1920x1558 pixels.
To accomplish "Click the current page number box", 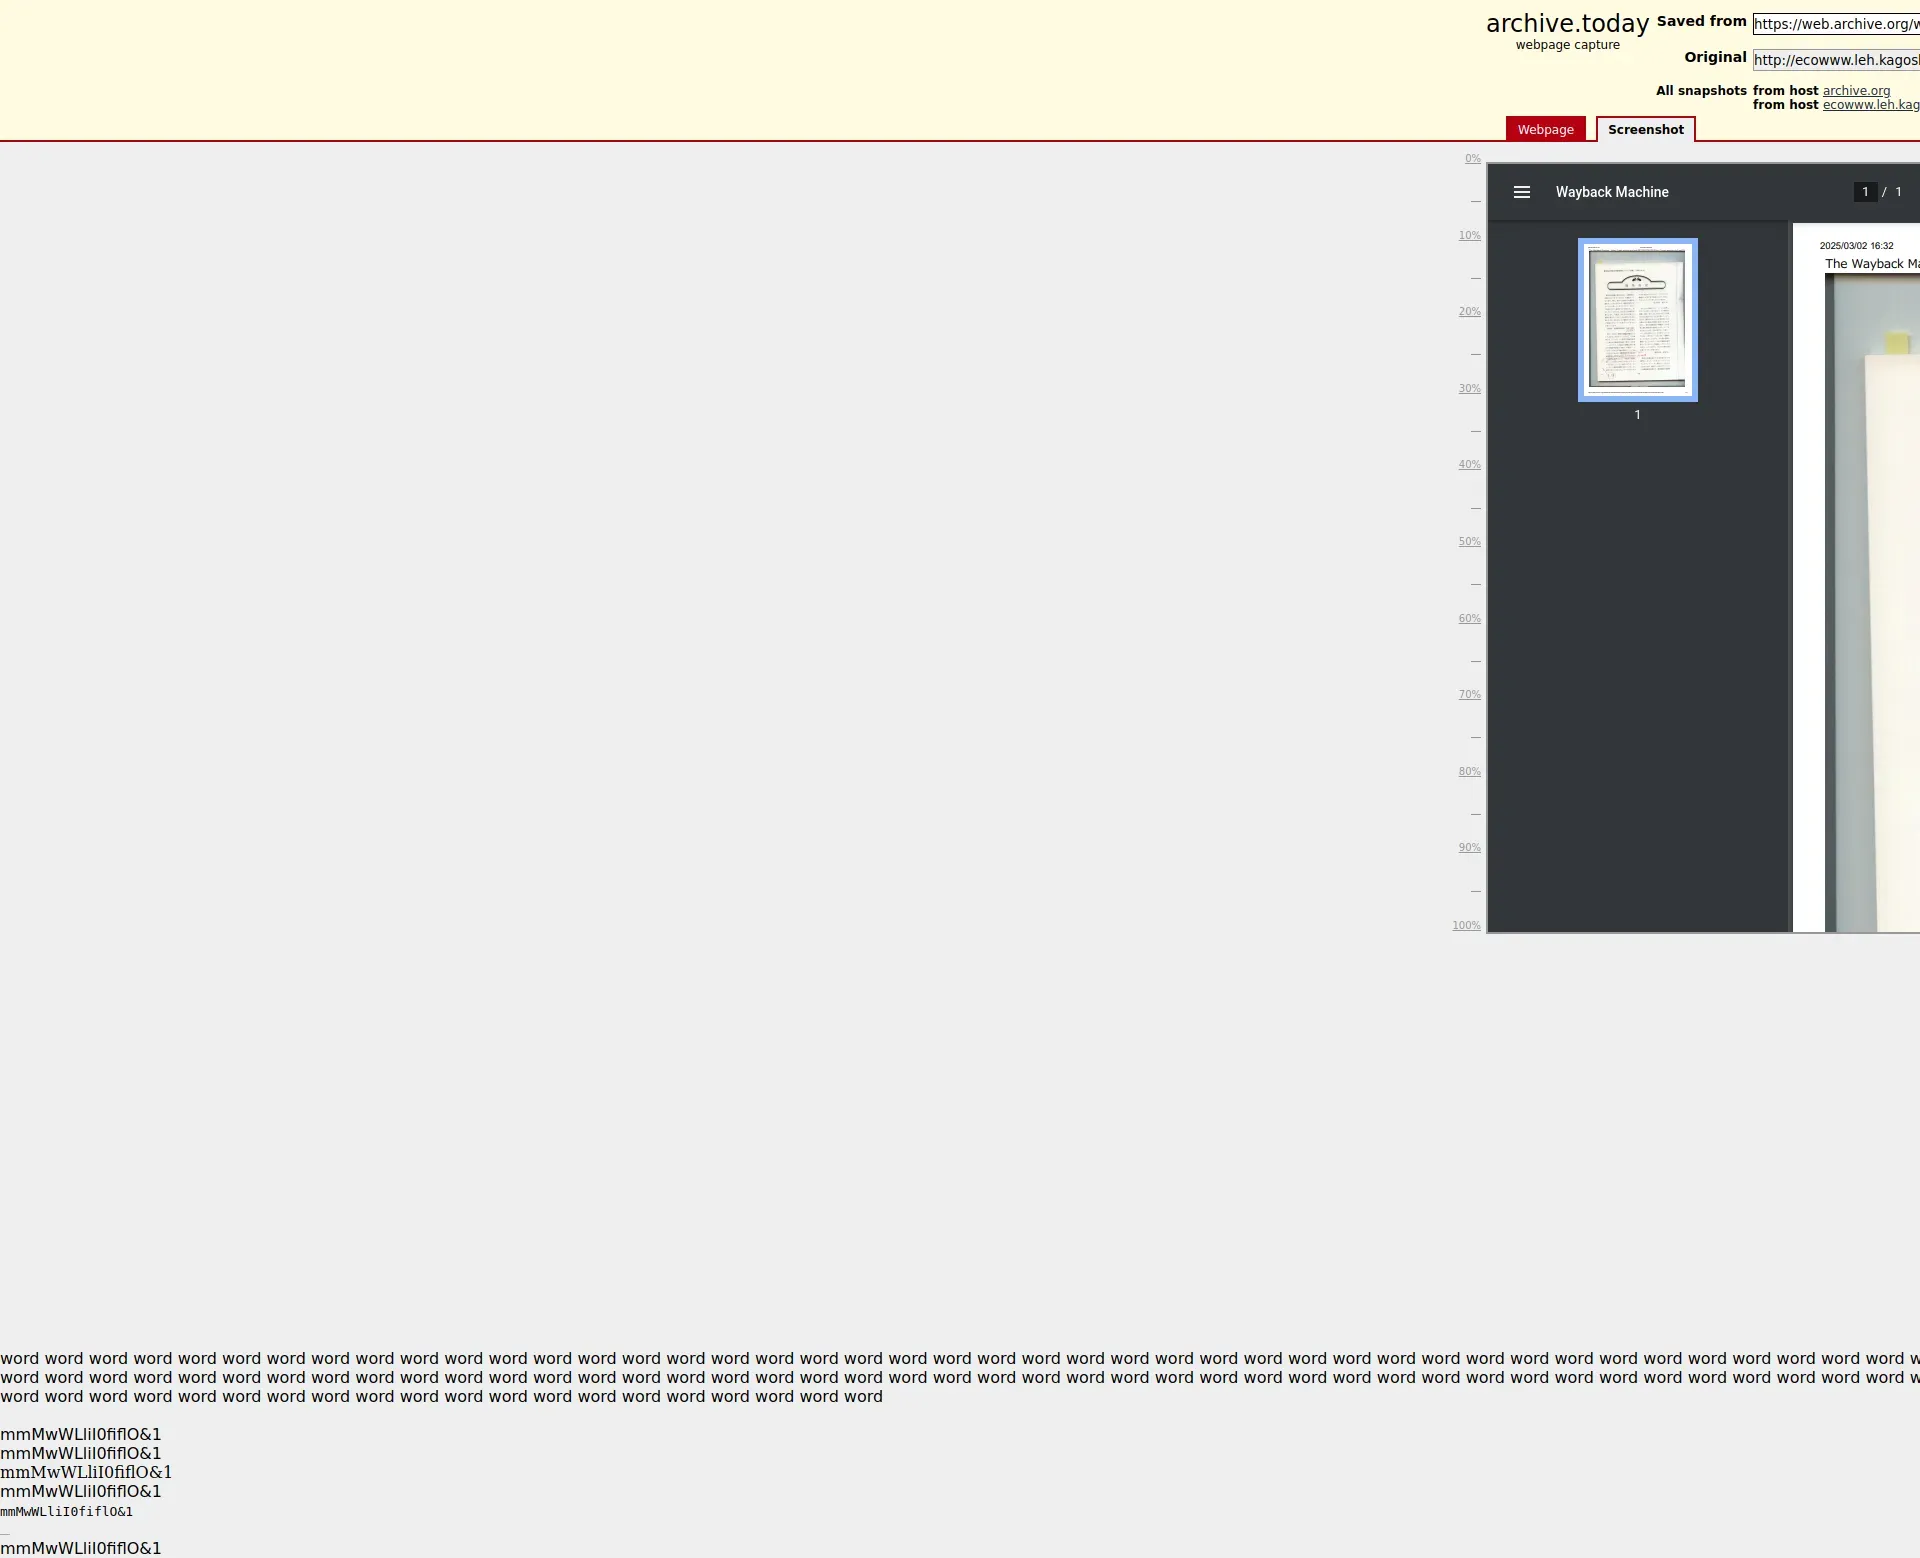I will point(1864,192).
